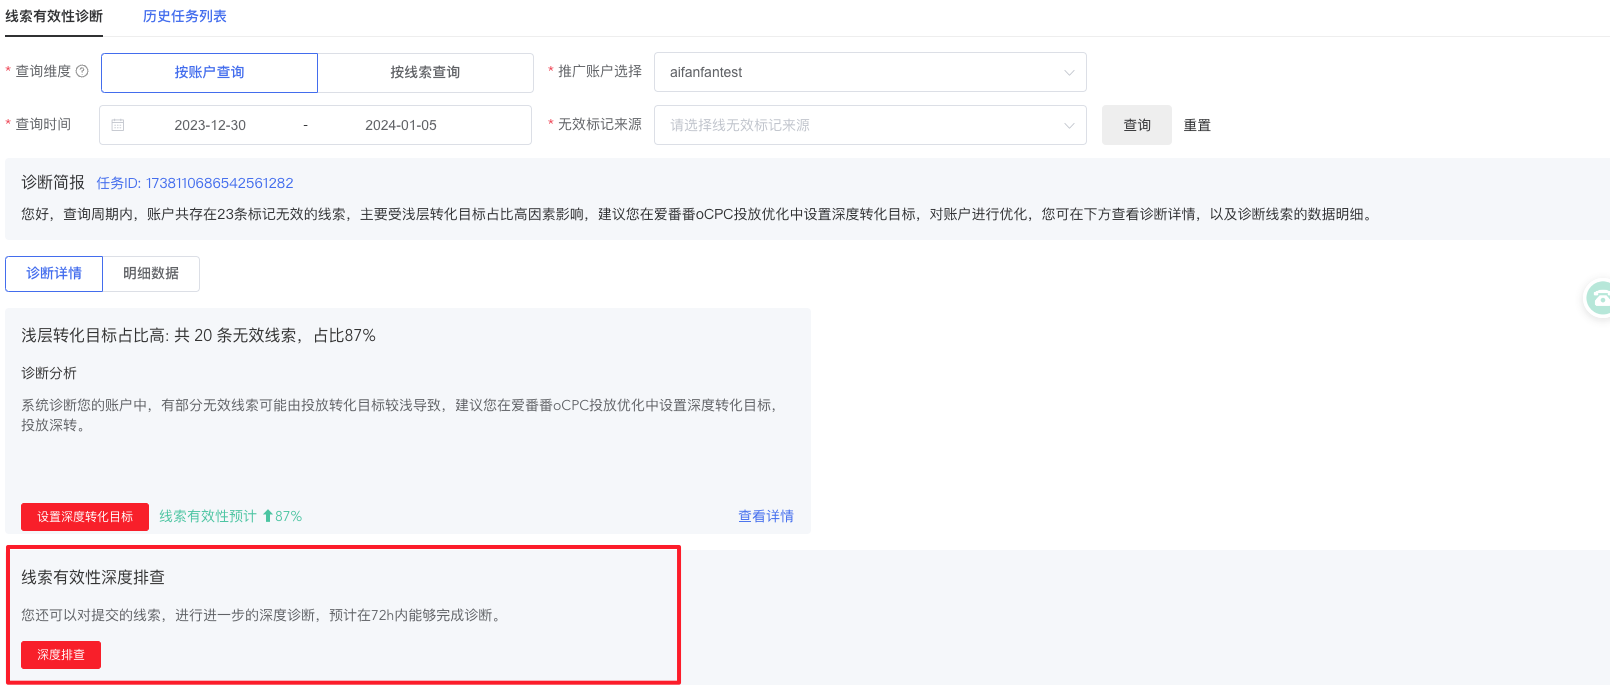Image resolution: width=1610 pixels, height=699 pixels.
Task: Select the 诊断详情 tab
Action: (54, 274)
